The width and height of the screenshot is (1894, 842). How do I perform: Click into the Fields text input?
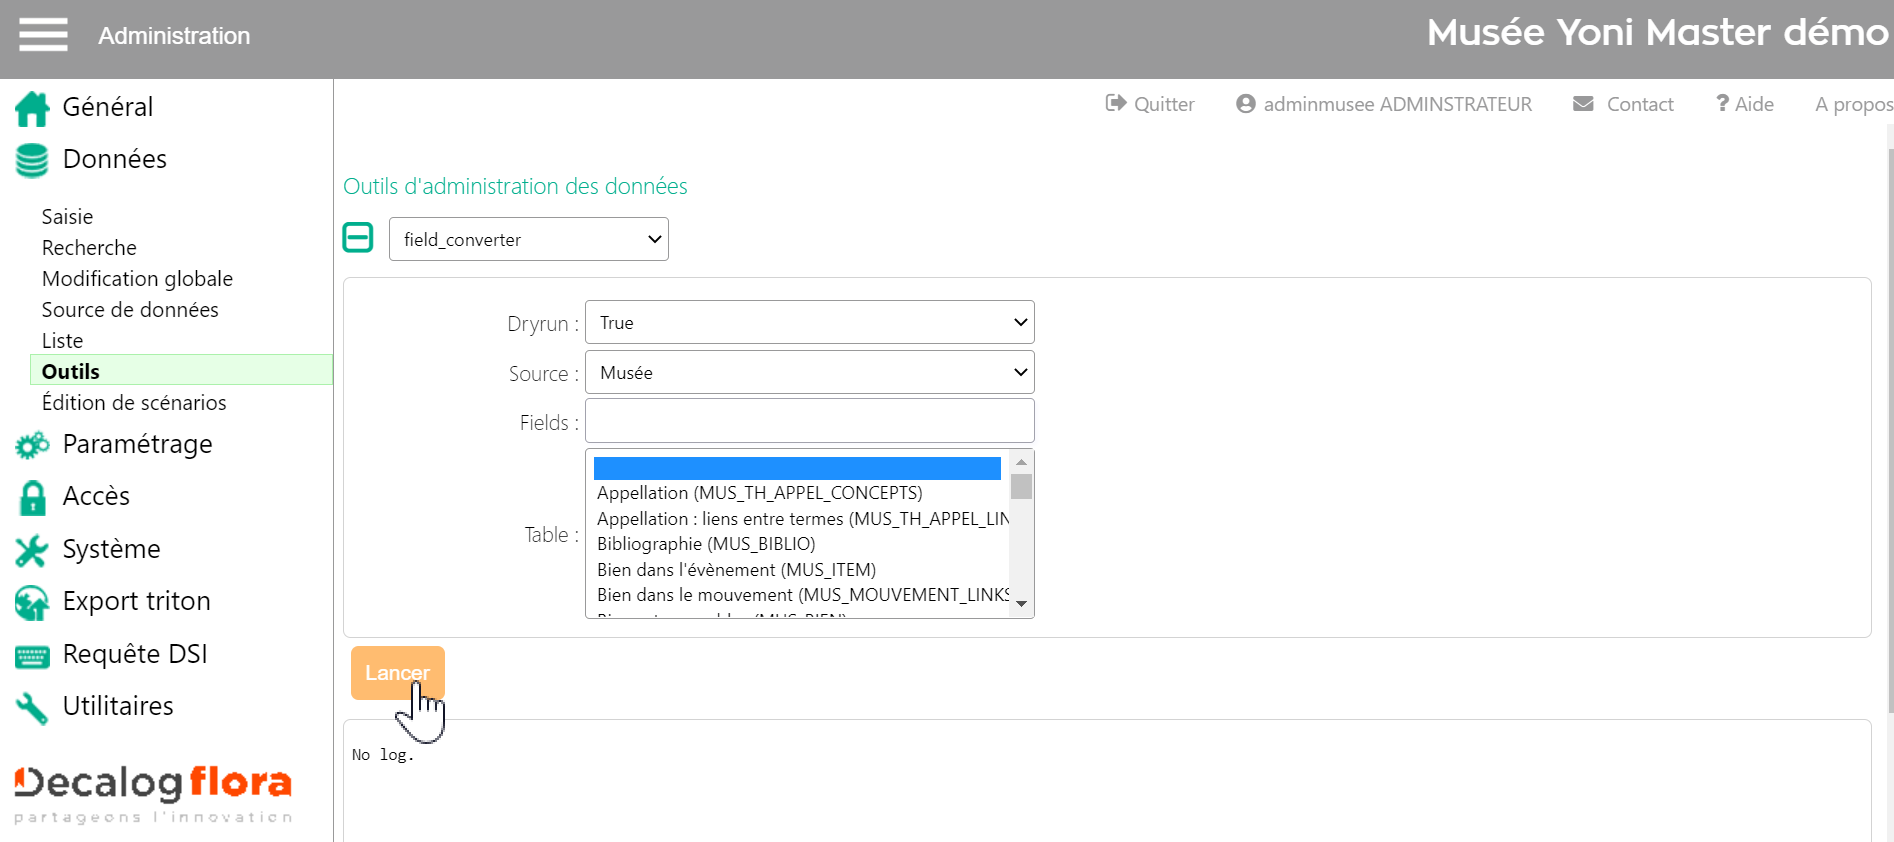pyautogui.click(x=809, y=421)
